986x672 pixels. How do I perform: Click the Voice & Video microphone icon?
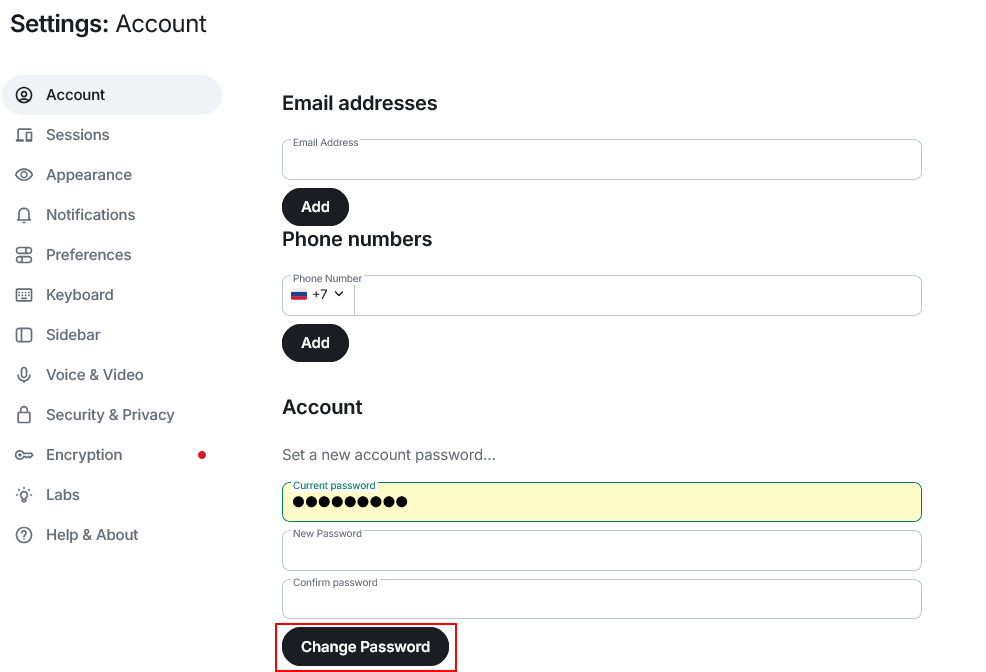24,375
